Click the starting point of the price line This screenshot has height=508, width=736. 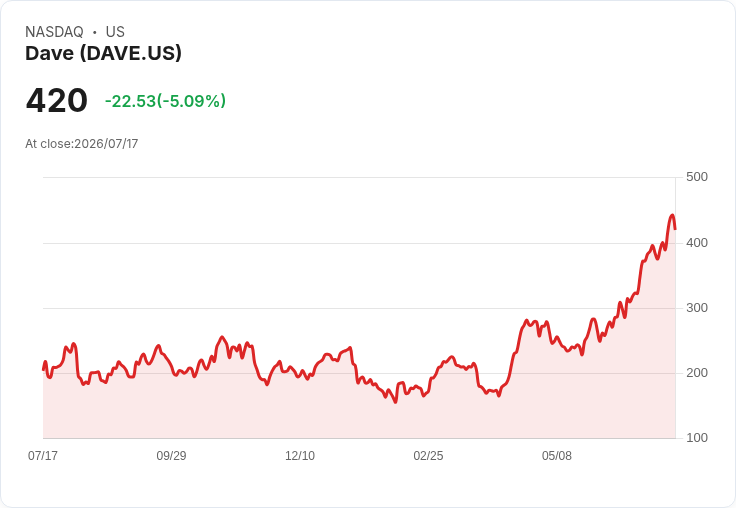44,369
